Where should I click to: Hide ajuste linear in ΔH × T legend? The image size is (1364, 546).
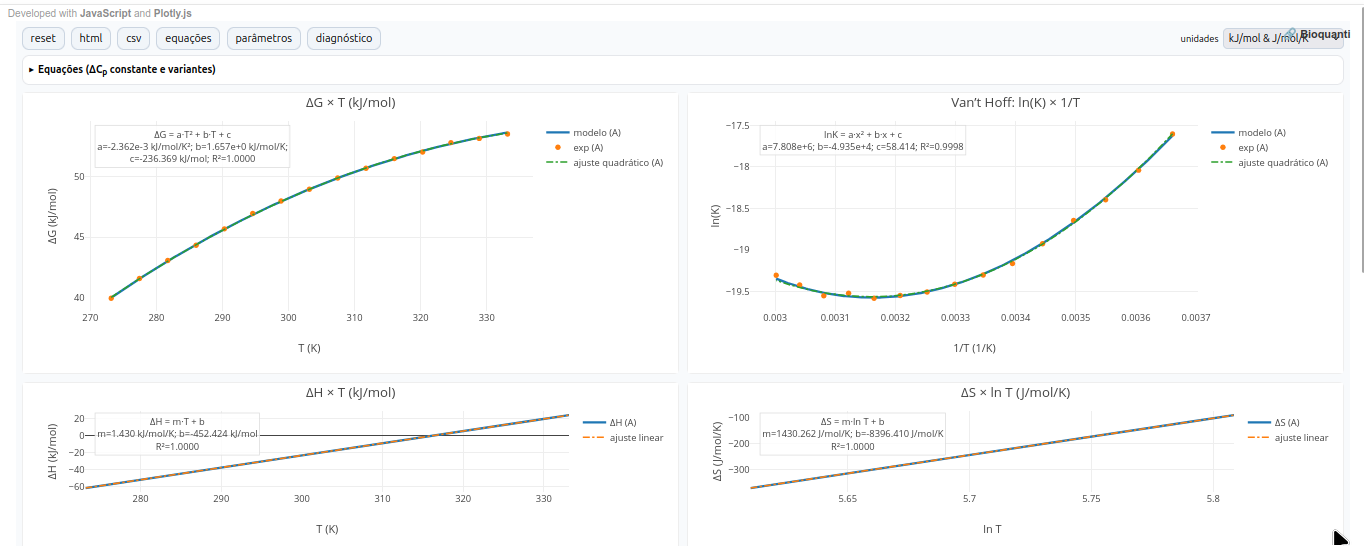pos(636,438)
